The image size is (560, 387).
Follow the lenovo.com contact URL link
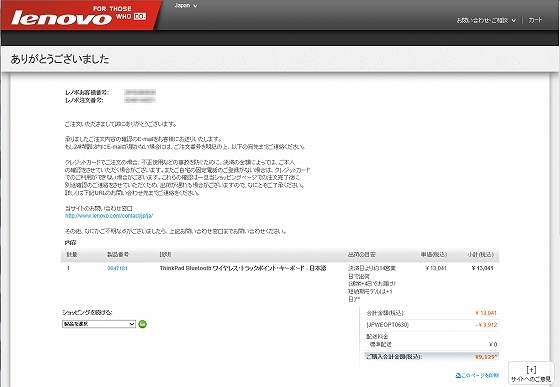click(109, 216)
